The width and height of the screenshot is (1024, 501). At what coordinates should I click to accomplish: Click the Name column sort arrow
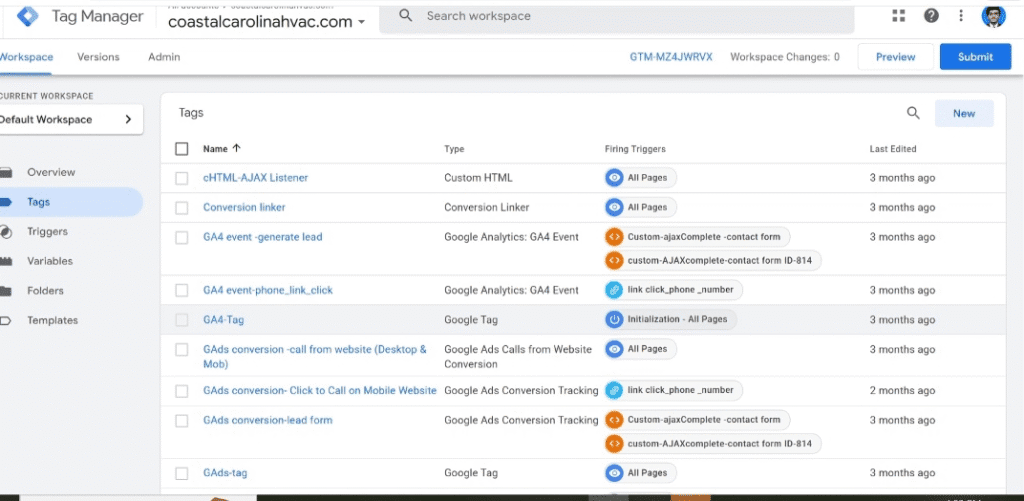236,148
